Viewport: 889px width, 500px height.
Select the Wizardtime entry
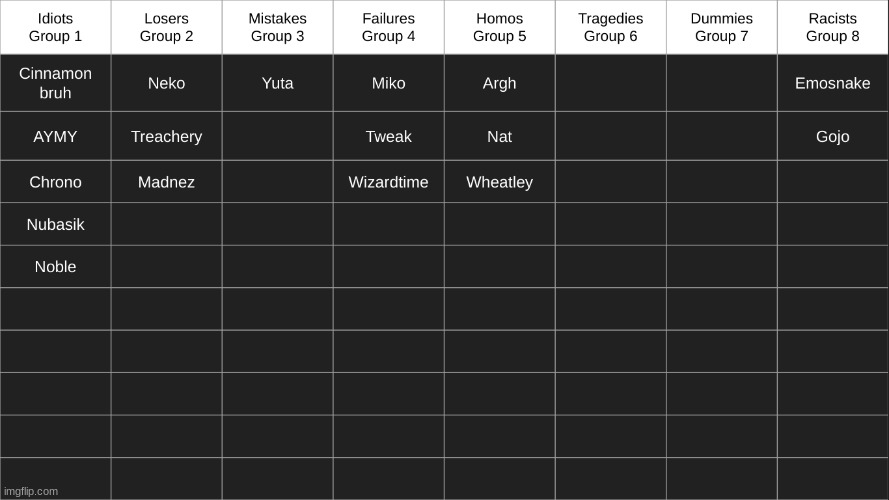pos(388,182)
